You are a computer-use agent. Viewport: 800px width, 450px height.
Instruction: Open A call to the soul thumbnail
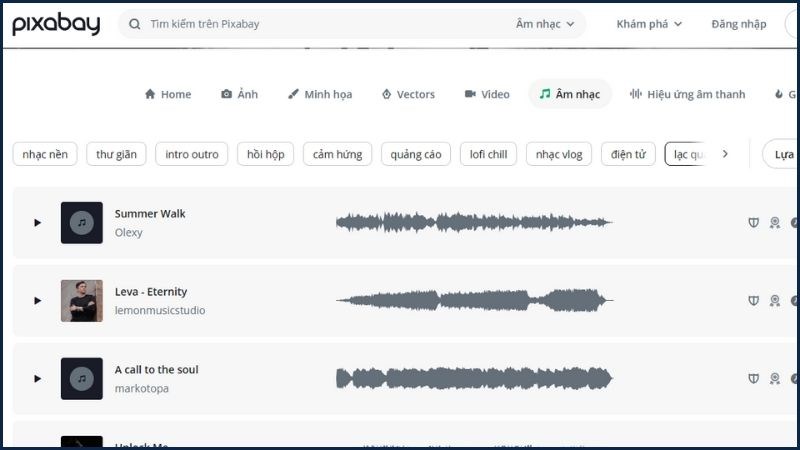[x=82, y=379]
